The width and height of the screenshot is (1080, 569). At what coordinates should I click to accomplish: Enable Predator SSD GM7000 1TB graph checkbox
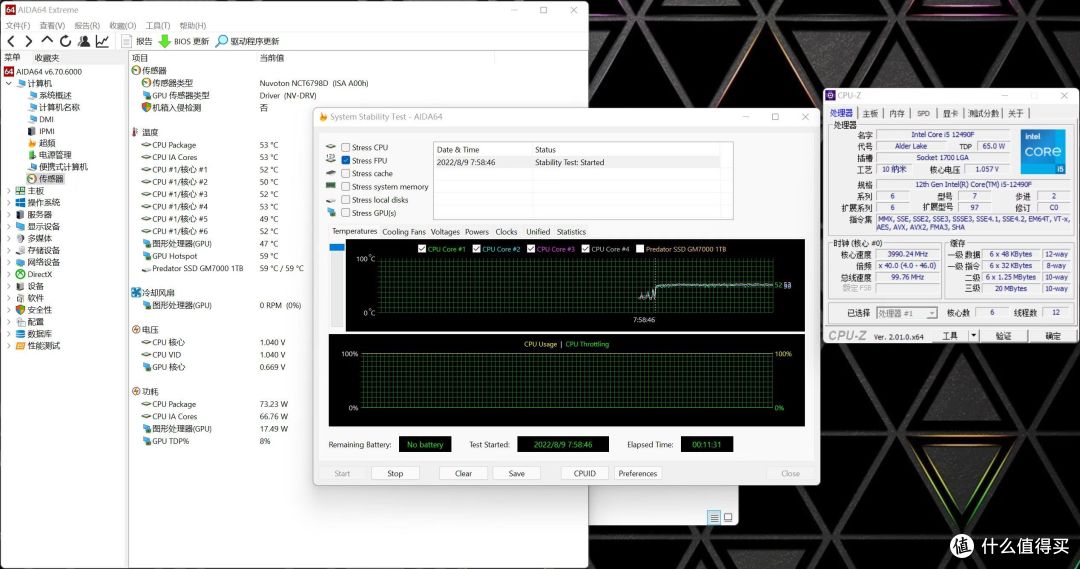coord(640,249)
